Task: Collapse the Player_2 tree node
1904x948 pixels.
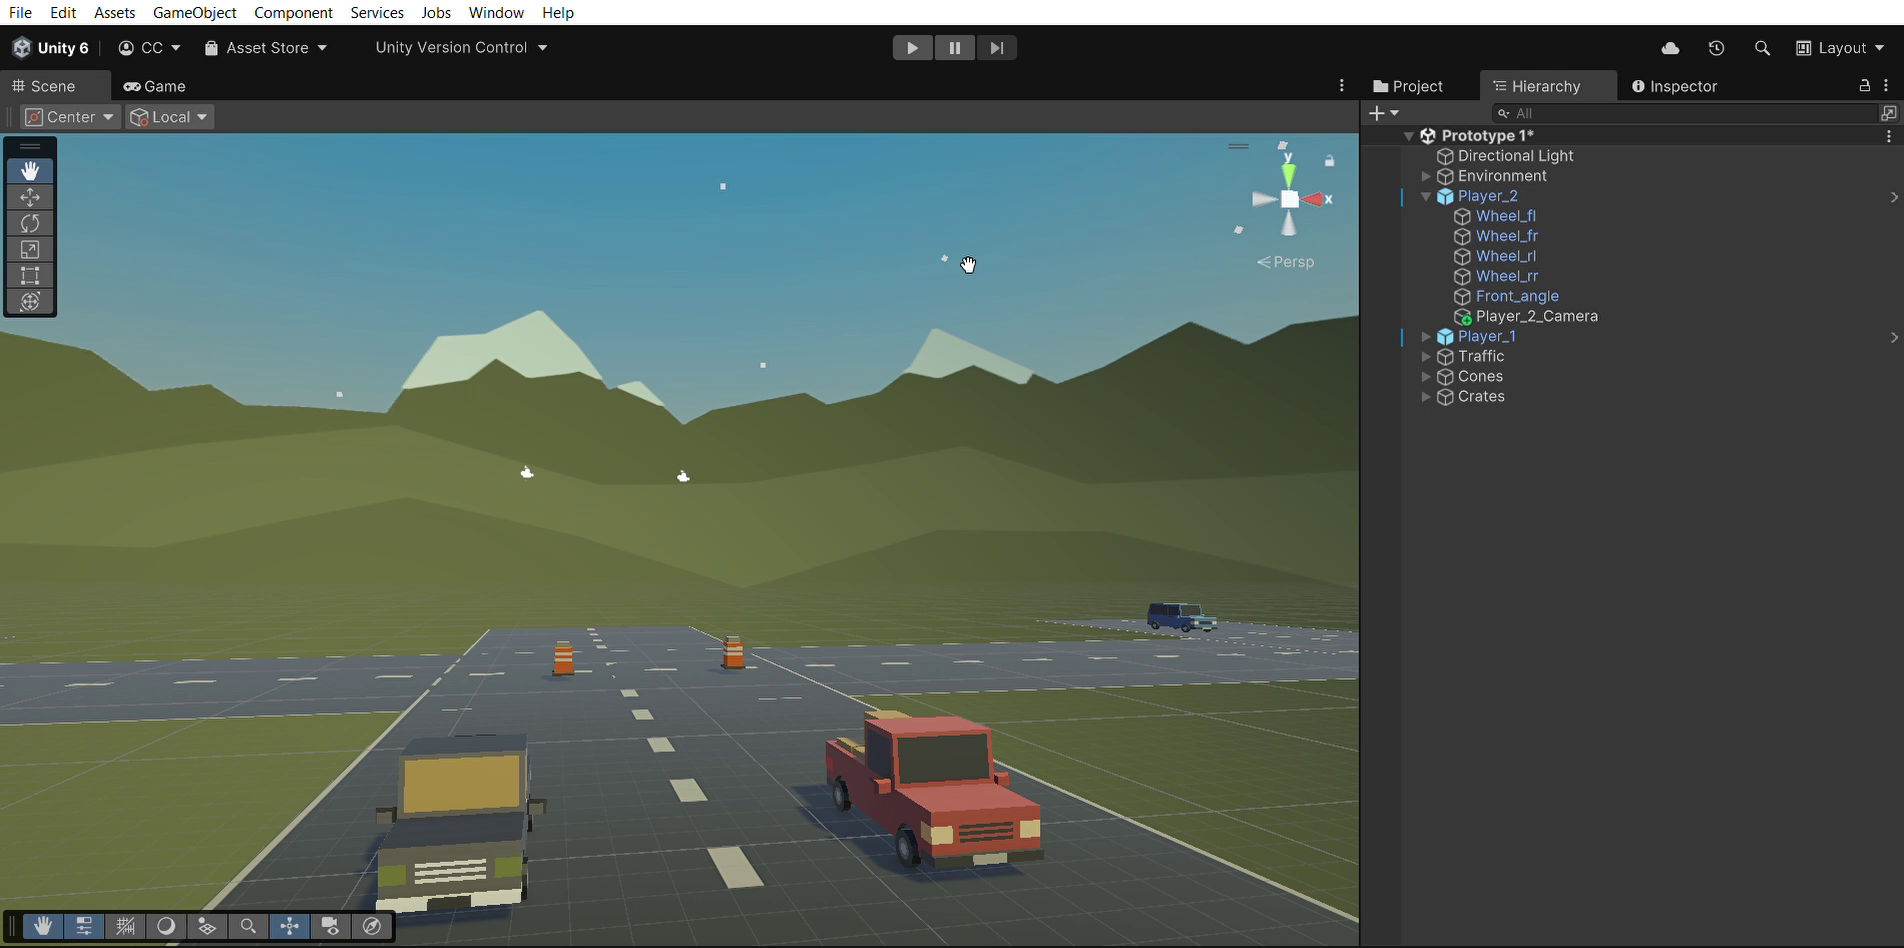Action: (1426, 196)
